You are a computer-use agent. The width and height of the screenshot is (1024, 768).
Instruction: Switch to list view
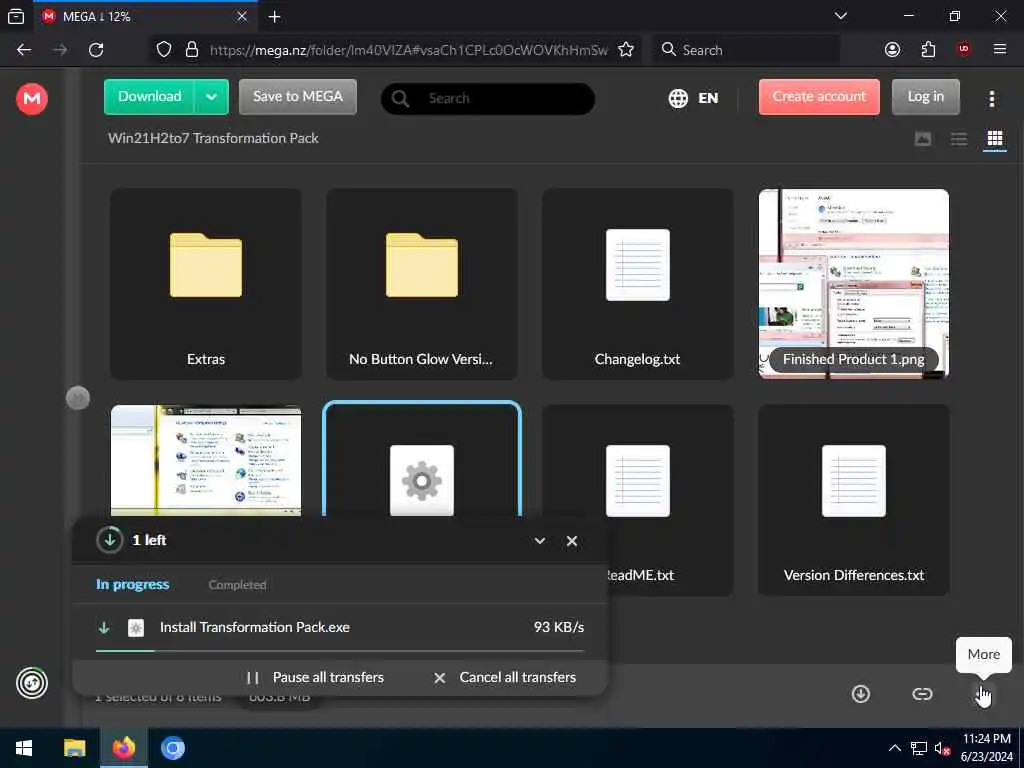(959, 138)
